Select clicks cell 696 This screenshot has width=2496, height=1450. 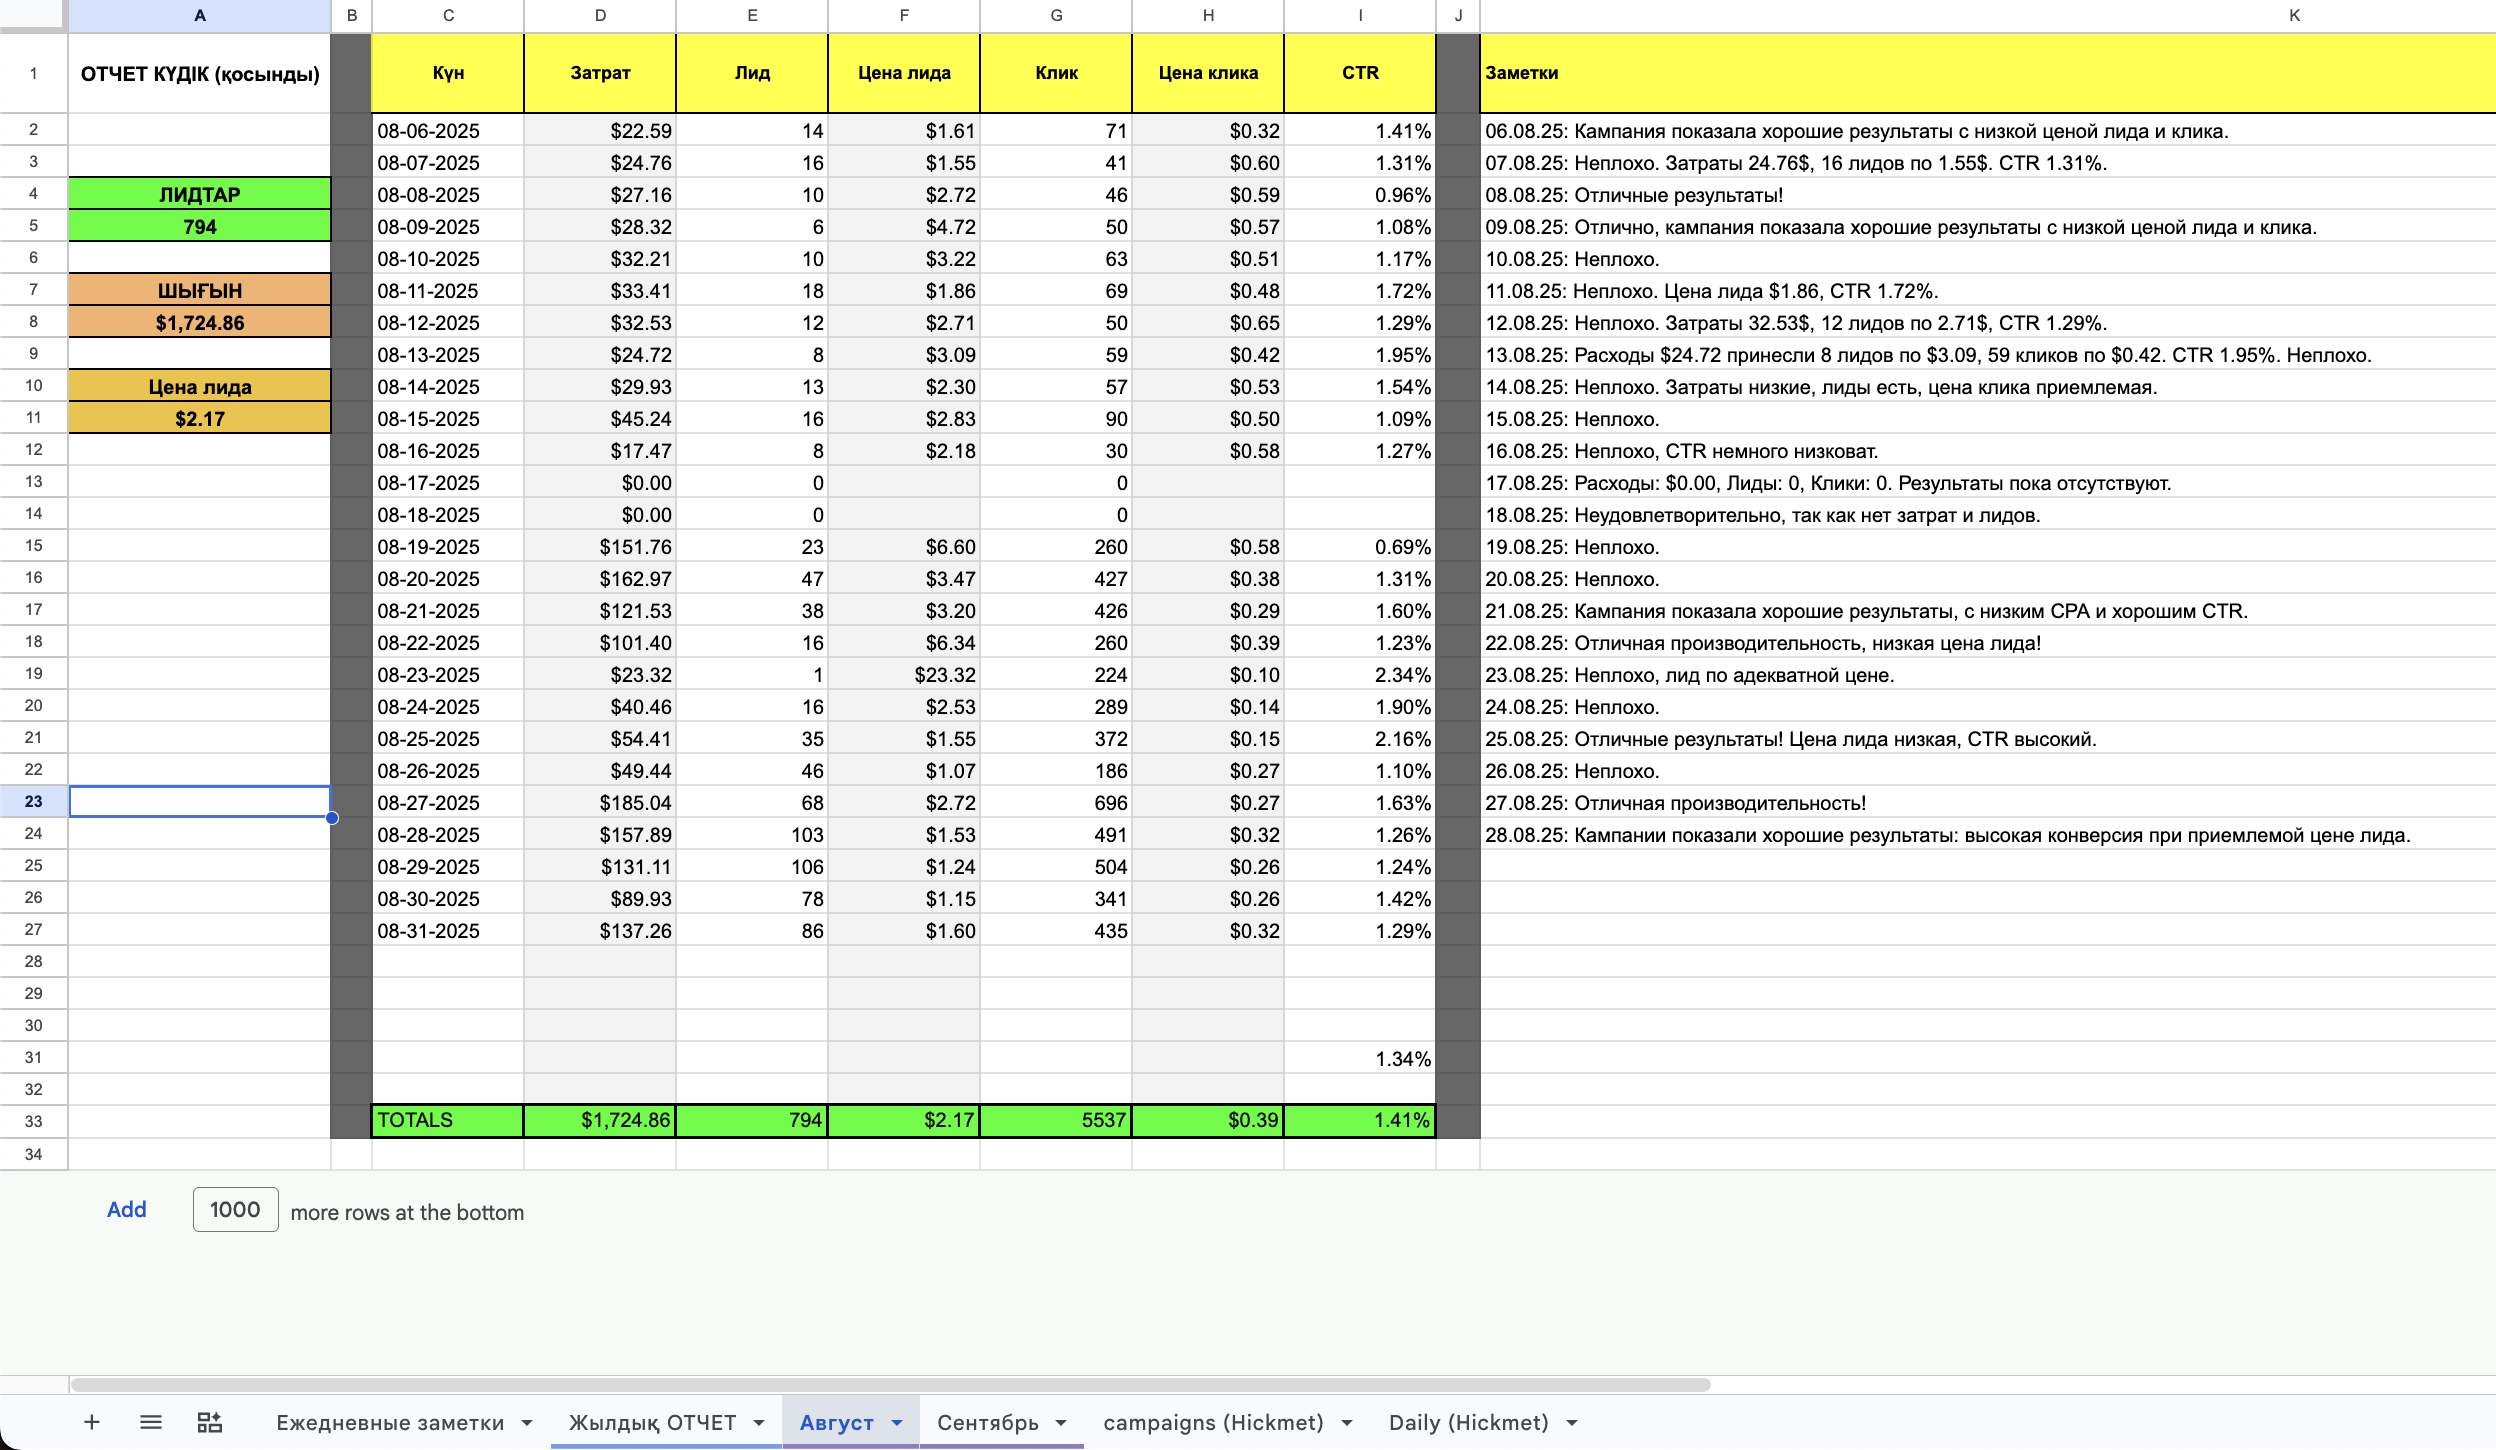tap(1056, 802)
